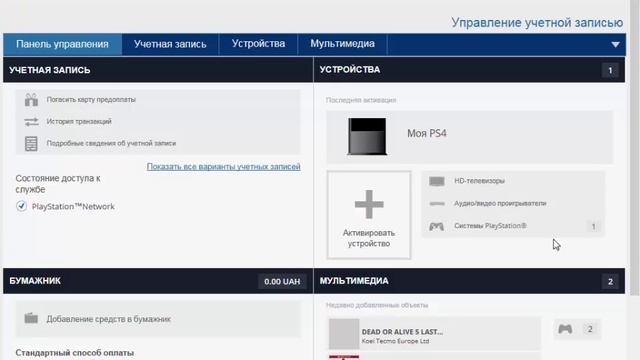
Task: Expand the navigation bar dropdown arrow
Action: point(615,44)
